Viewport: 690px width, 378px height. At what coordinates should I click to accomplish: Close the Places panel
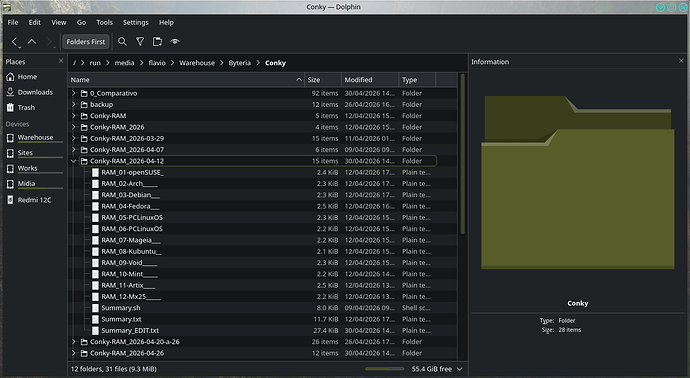61,61
